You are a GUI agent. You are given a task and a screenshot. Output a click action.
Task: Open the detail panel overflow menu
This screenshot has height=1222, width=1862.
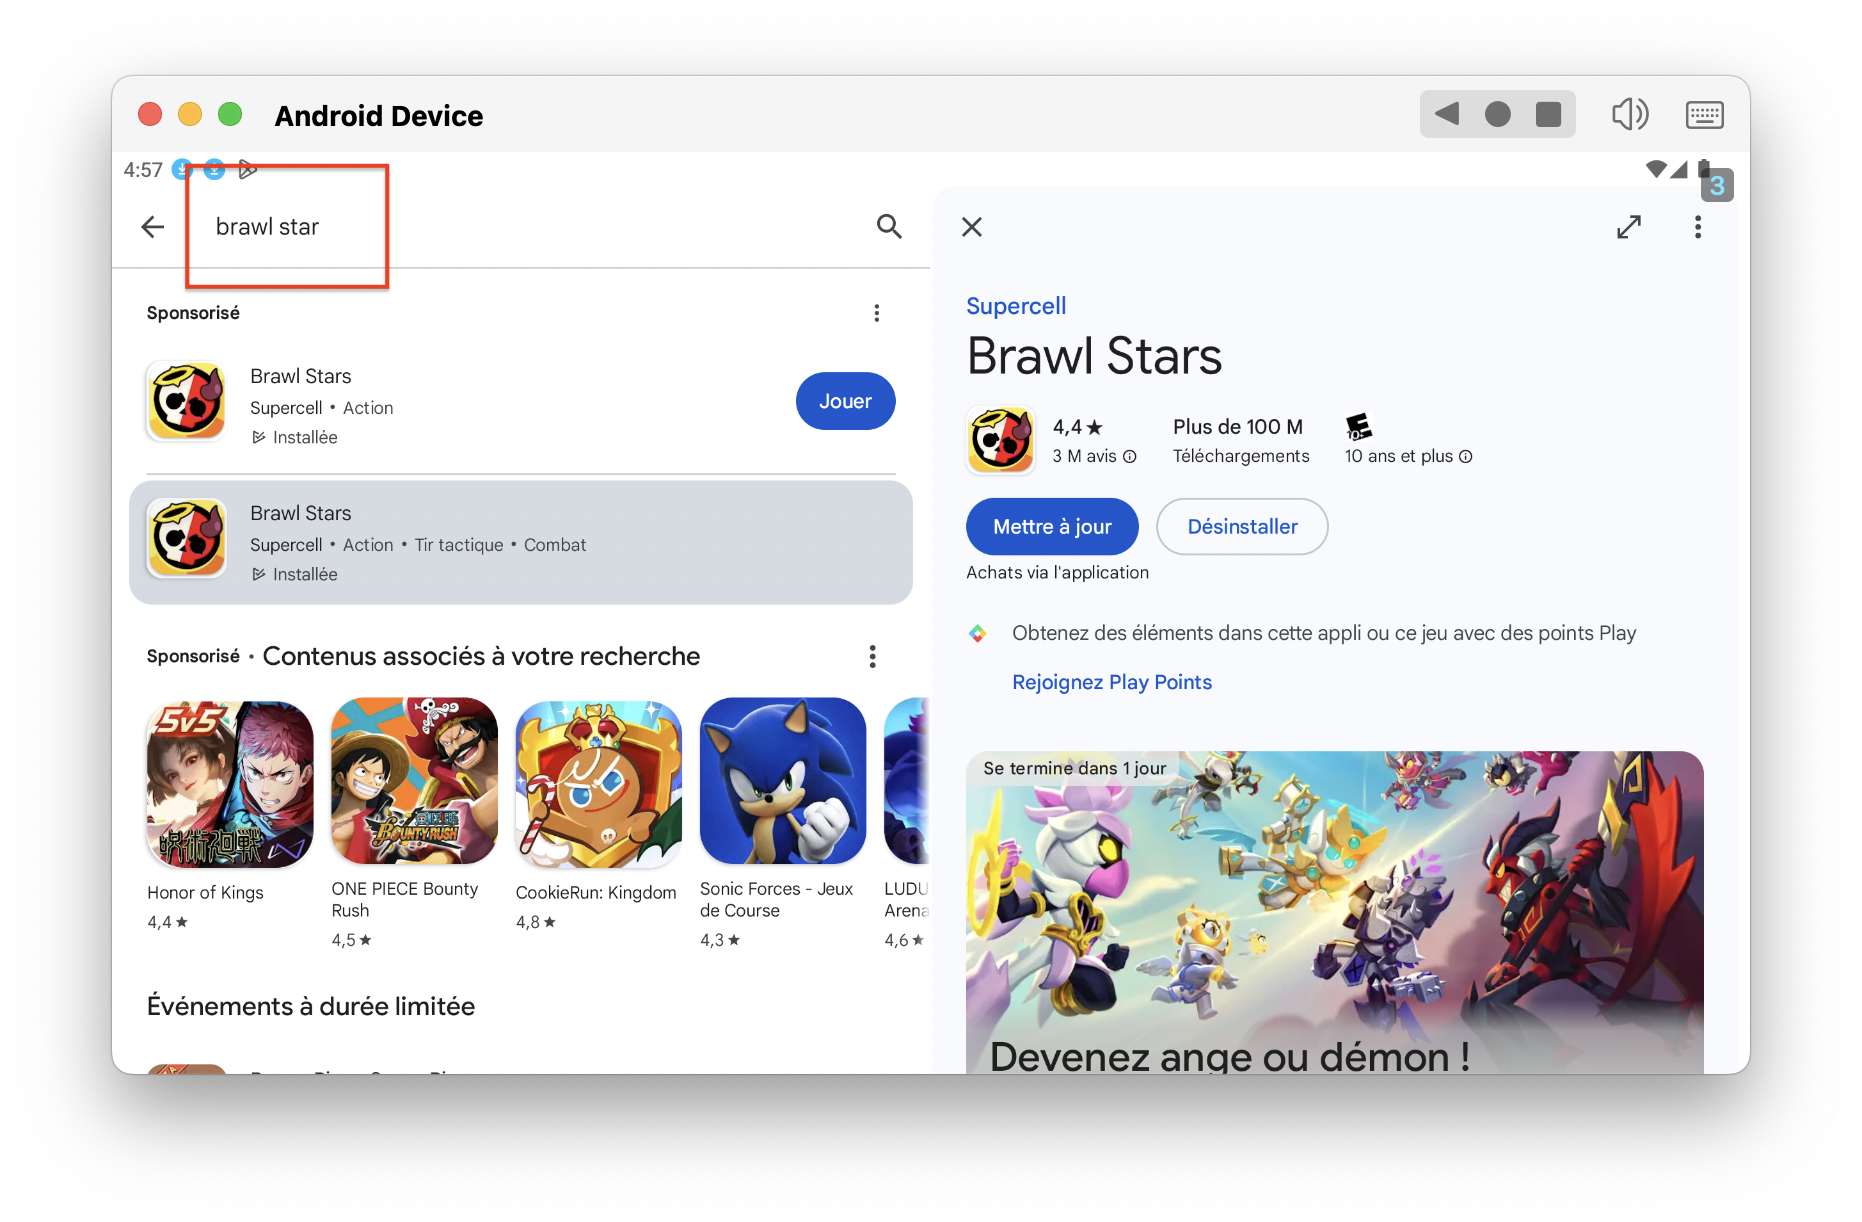1698,227
